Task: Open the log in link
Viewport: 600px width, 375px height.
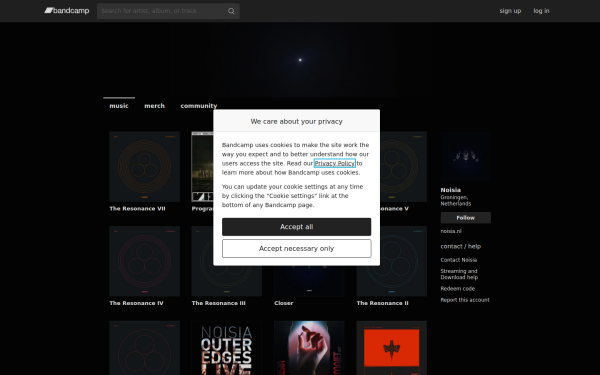Action: [x=541, y=11]
